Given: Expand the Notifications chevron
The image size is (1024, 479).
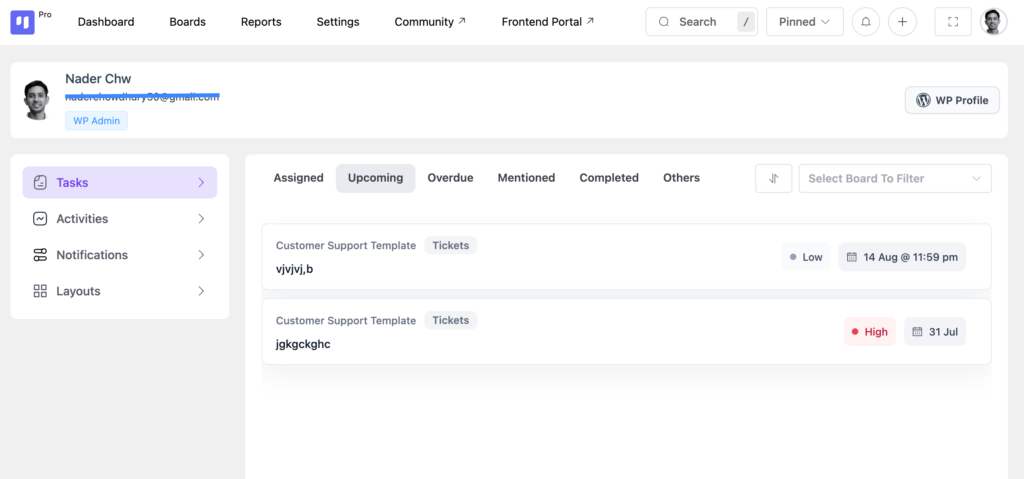Looking at the screenshot, I should 201,255.
